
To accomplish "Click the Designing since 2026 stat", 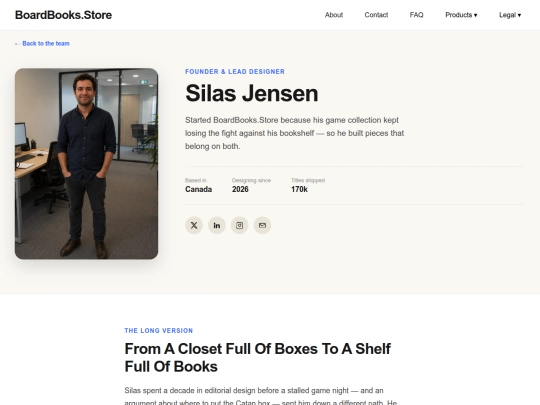I will 251,185.
